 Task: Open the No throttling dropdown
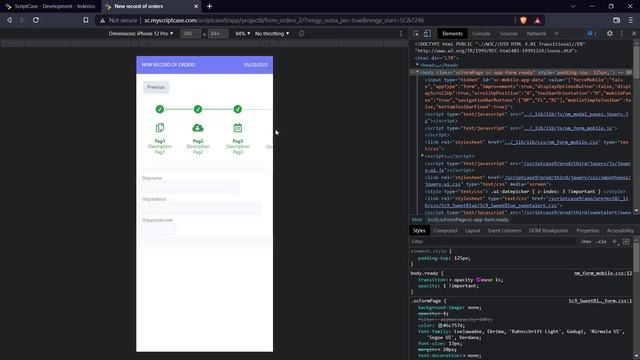pos(272,33)
